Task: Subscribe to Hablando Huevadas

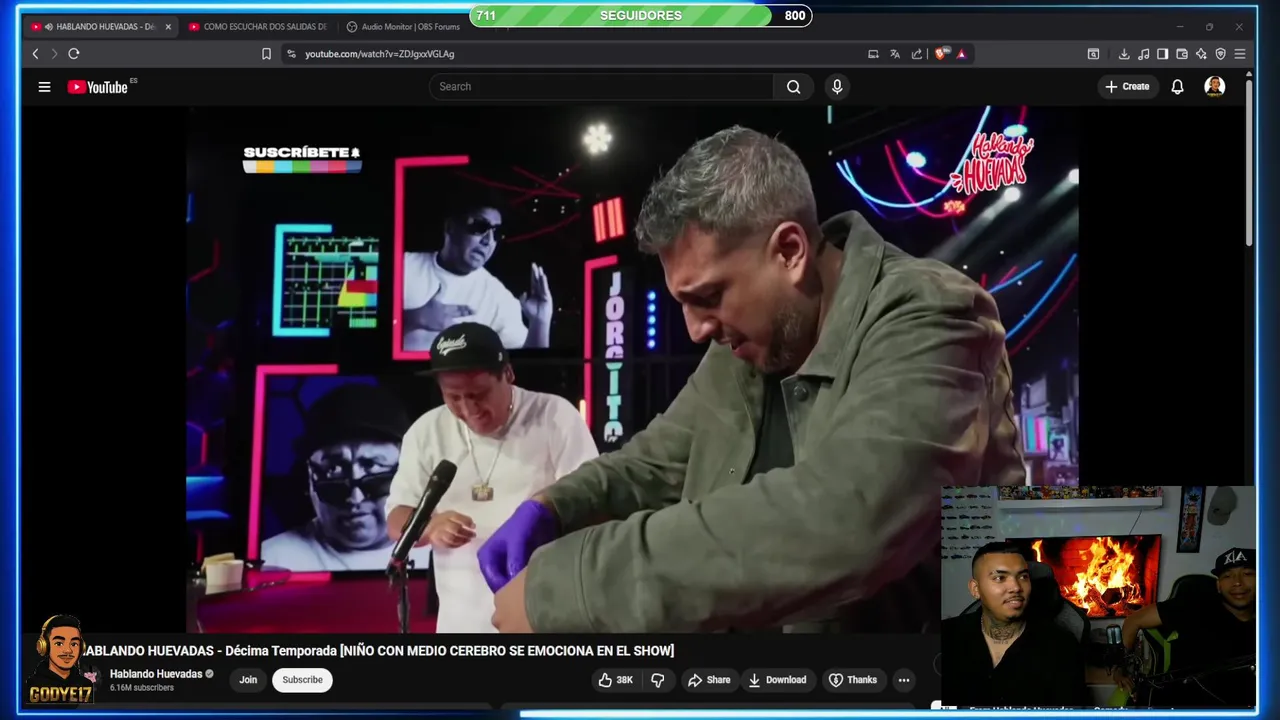Action: click(x=302, y=680)
